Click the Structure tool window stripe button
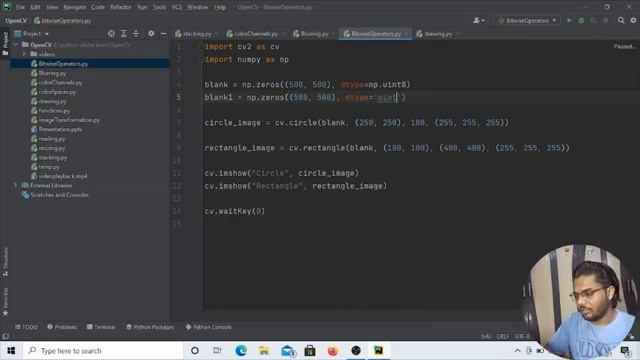This screenshot has height=360, width=640. (x=5, y=261)
